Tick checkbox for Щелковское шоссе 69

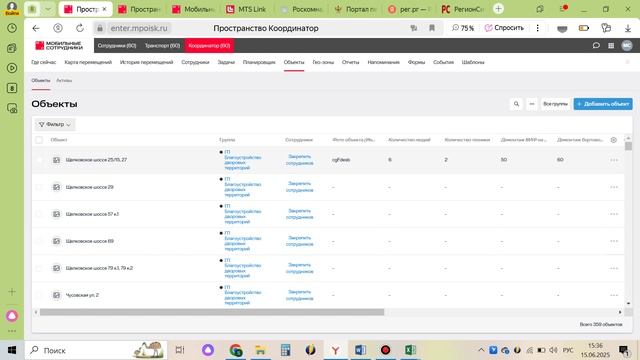pos(39,241)
